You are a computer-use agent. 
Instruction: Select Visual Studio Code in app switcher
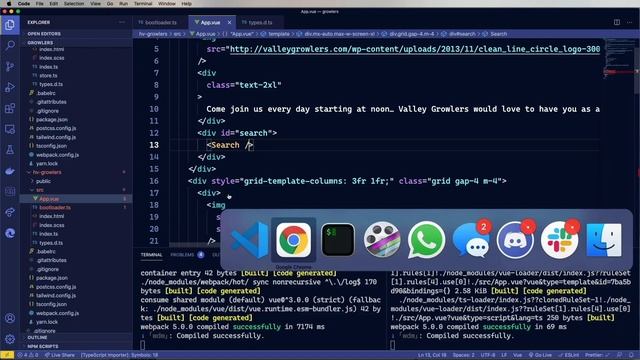pyautogui.click(x=249, y=240)
